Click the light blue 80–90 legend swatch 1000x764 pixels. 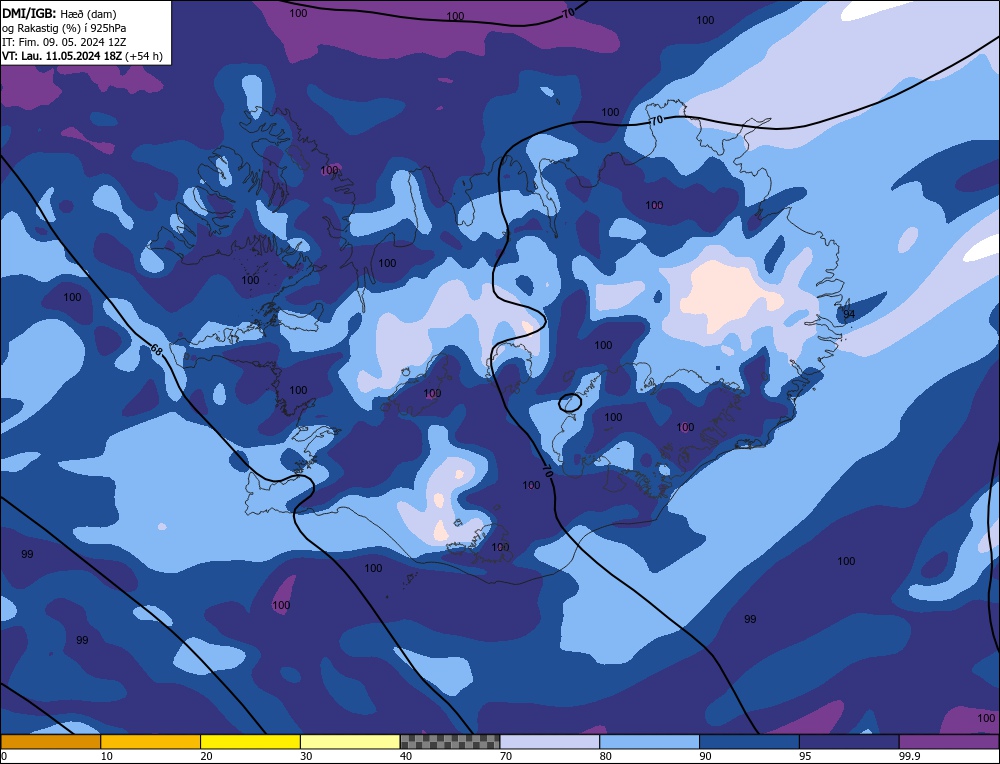(x=649, y=741)
